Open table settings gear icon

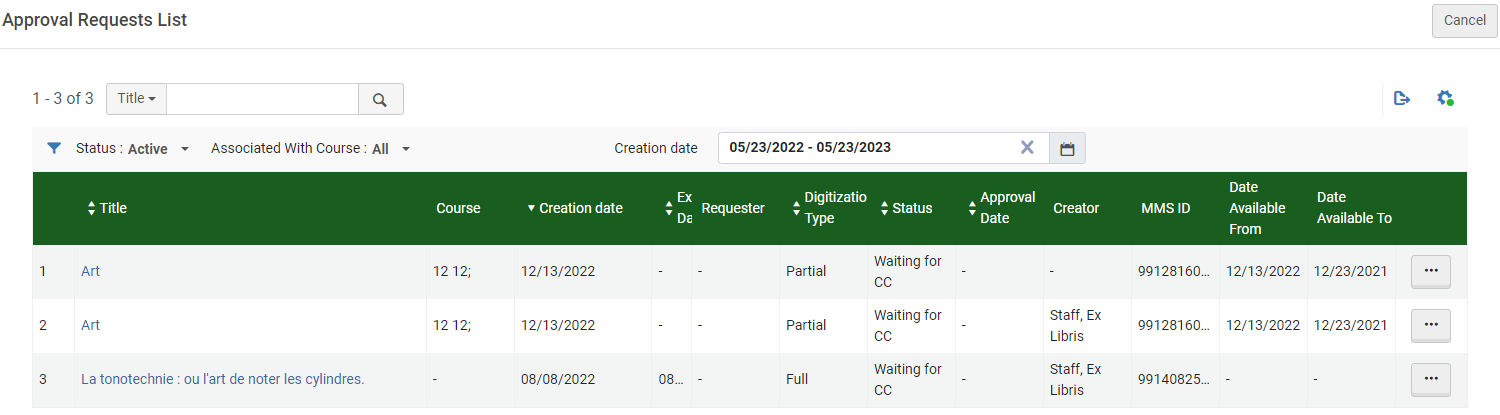click(x=1444, y=98)
